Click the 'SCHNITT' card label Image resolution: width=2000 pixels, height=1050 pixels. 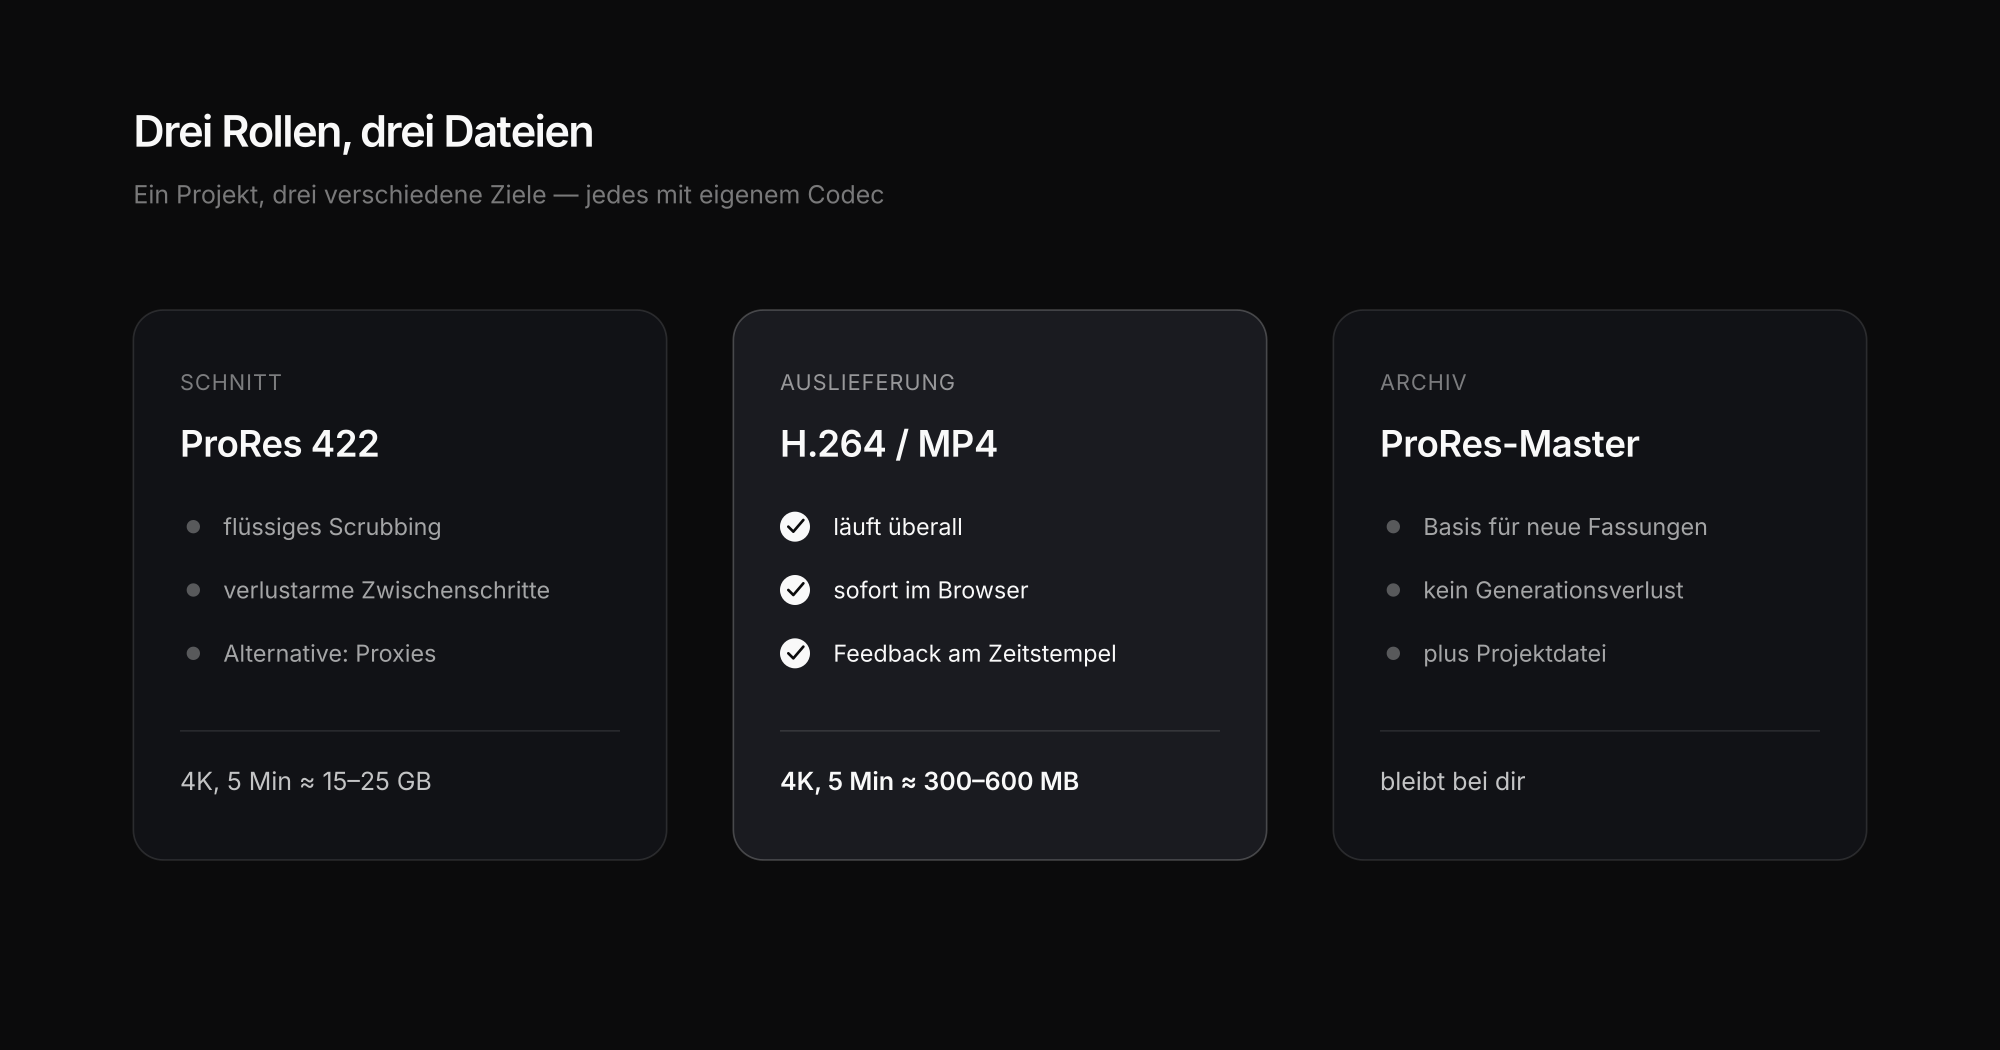pyautogui.click(x=231, y=382)
